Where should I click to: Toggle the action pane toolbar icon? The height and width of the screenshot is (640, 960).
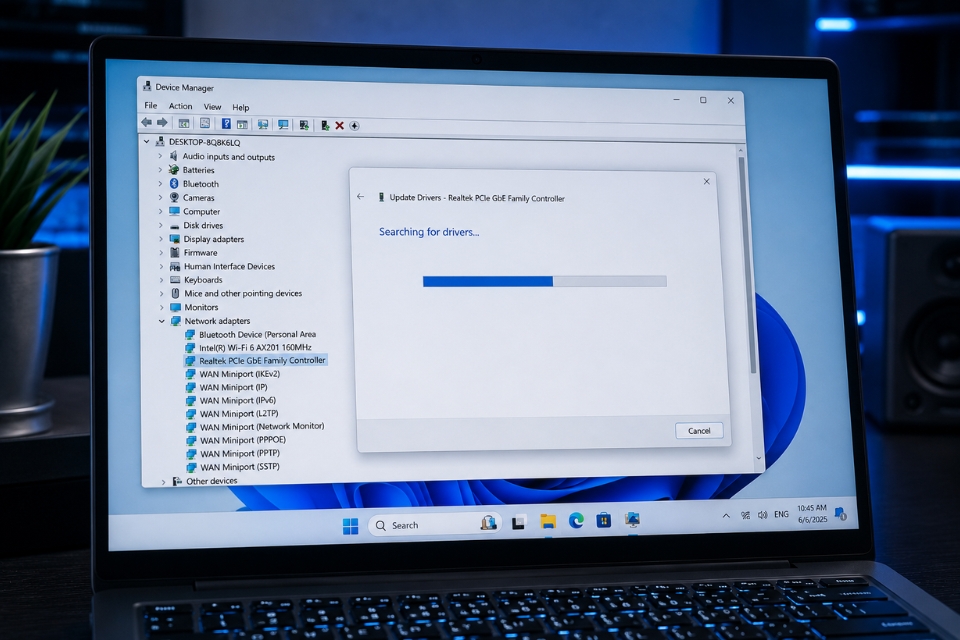pos(242,124)
